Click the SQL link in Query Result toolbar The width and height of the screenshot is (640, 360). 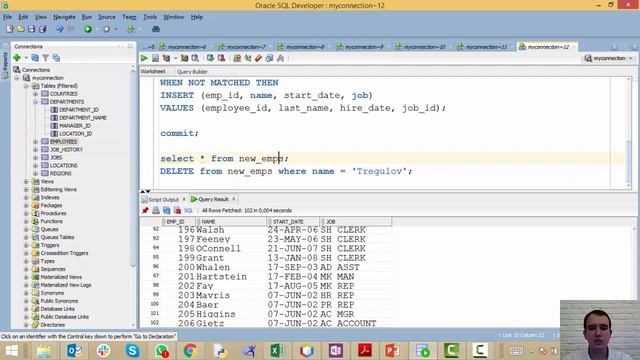coord(188,211)
